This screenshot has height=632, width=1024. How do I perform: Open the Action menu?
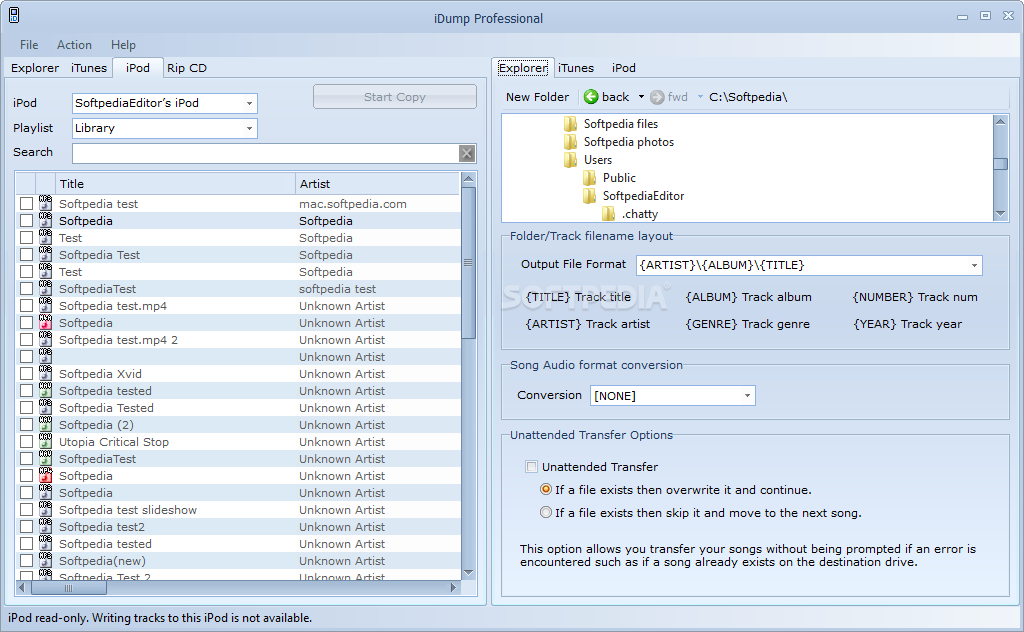click(x=74, y=44)
